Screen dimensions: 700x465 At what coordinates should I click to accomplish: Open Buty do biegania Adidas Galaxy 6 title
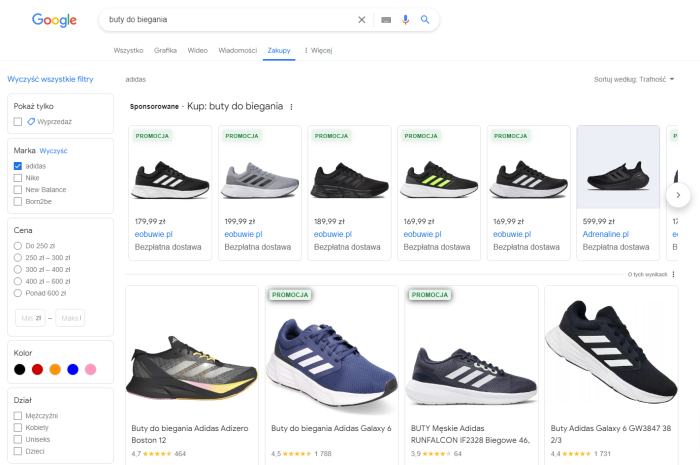[331, 428]
